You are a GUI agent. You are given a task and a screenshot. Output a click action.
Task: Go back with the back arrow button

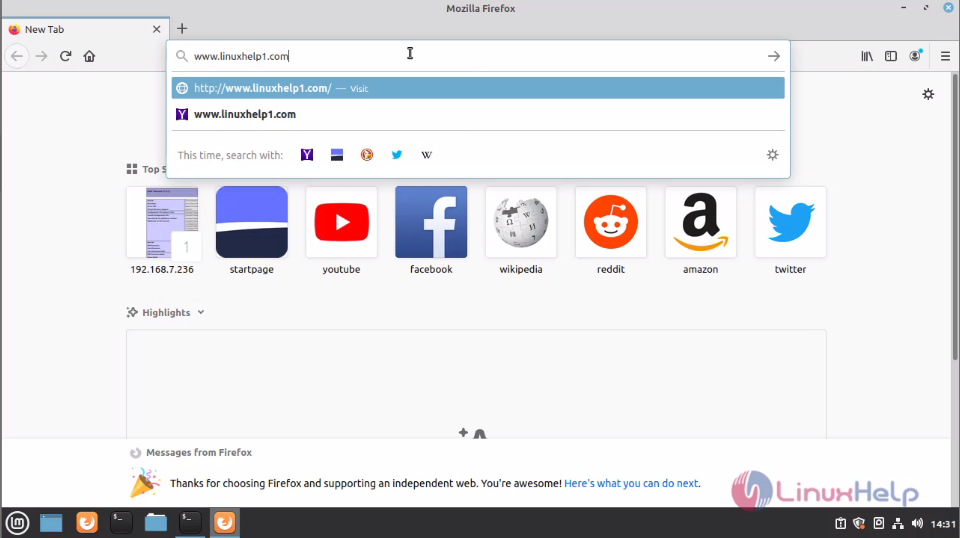[x=17, y=56]
